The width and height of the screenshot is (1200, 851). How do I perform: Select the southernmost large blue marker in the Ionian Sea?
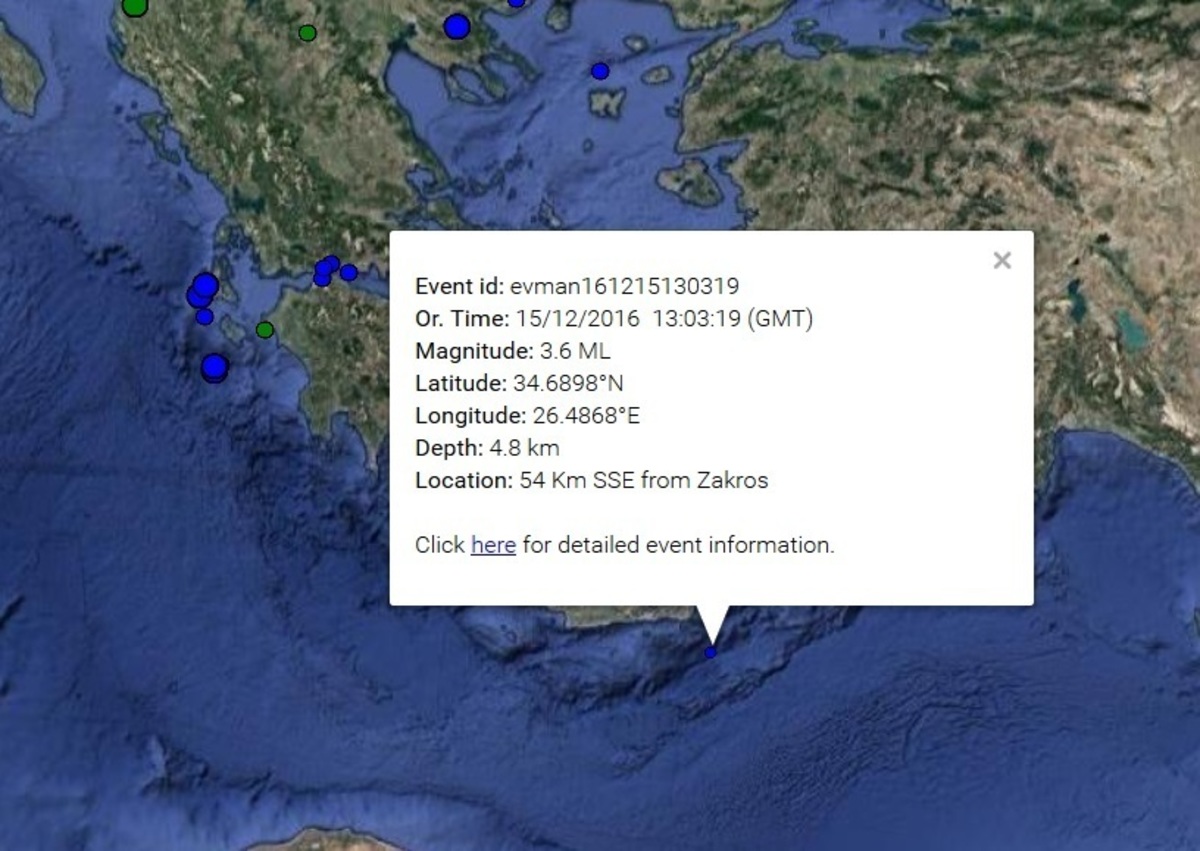click(x=214, y=368)
